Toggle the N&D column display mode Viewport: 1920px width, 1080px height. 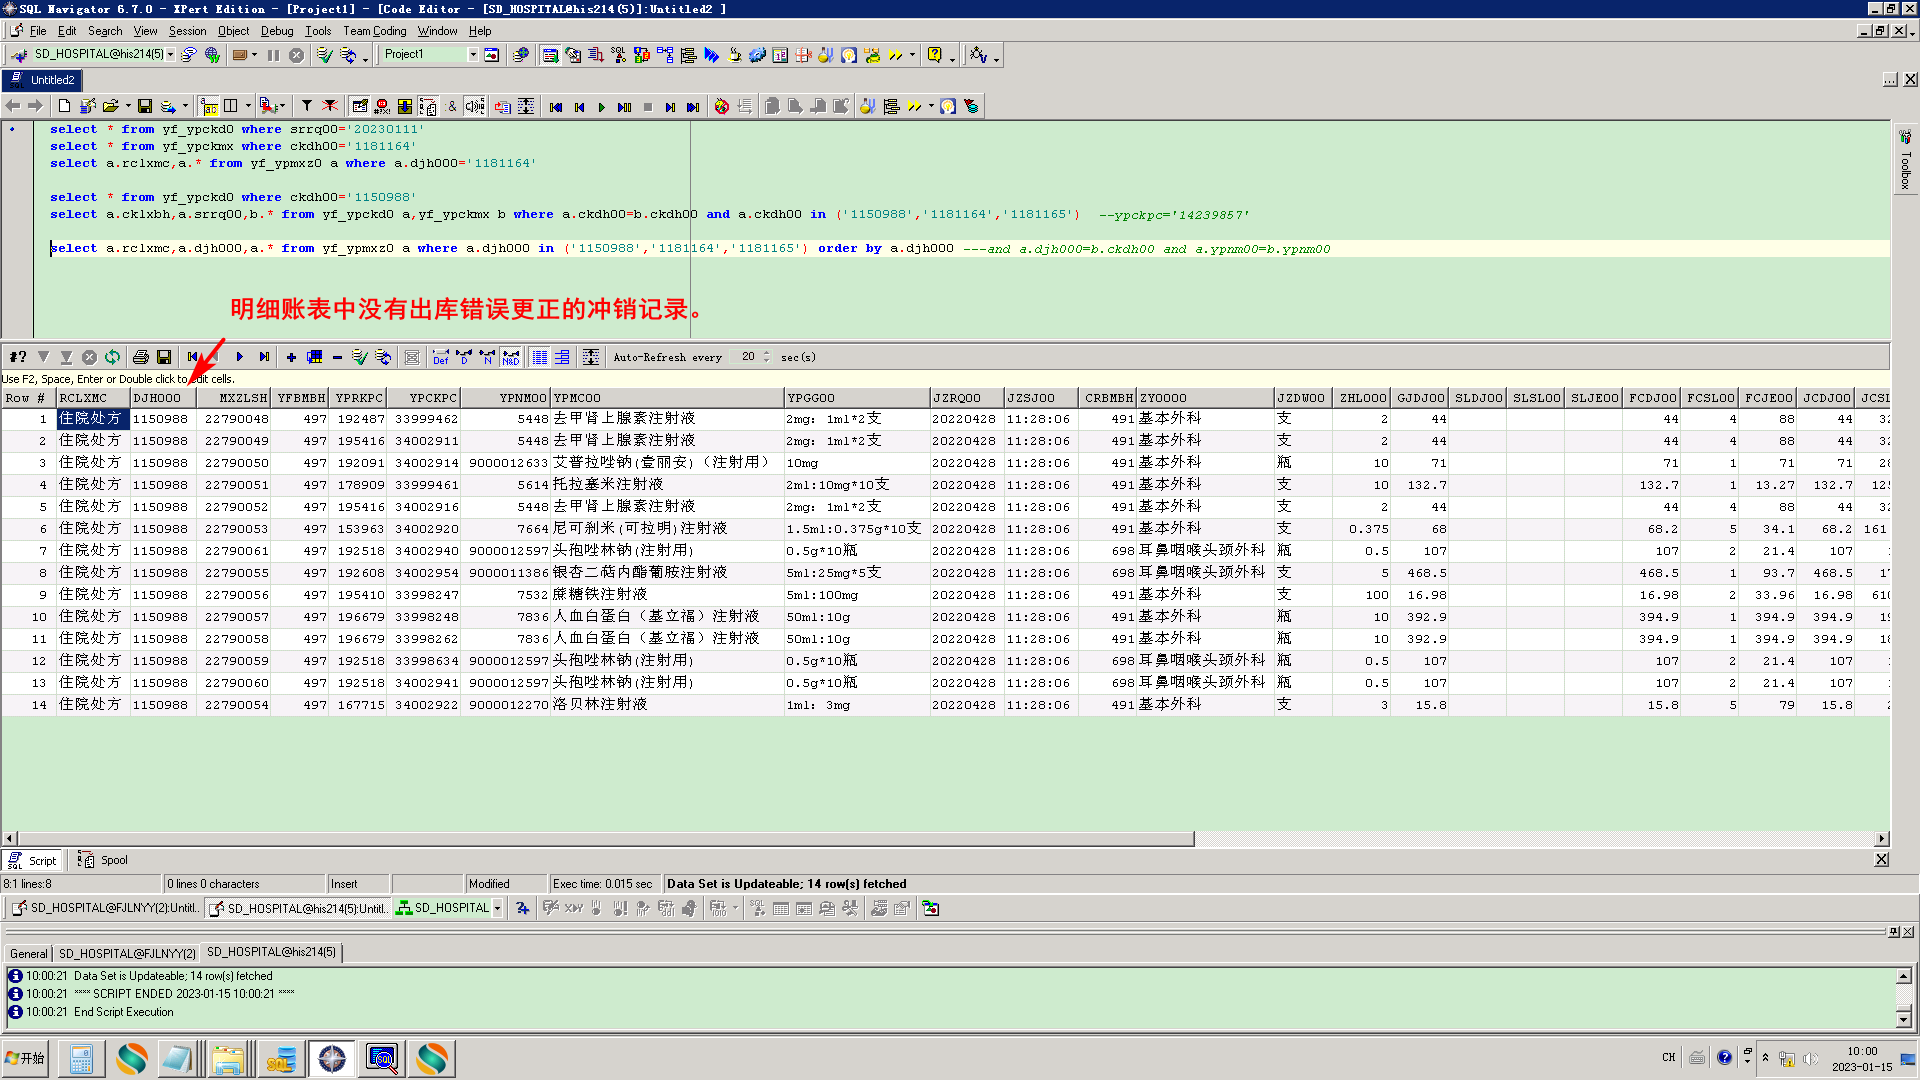coord(511,357)
